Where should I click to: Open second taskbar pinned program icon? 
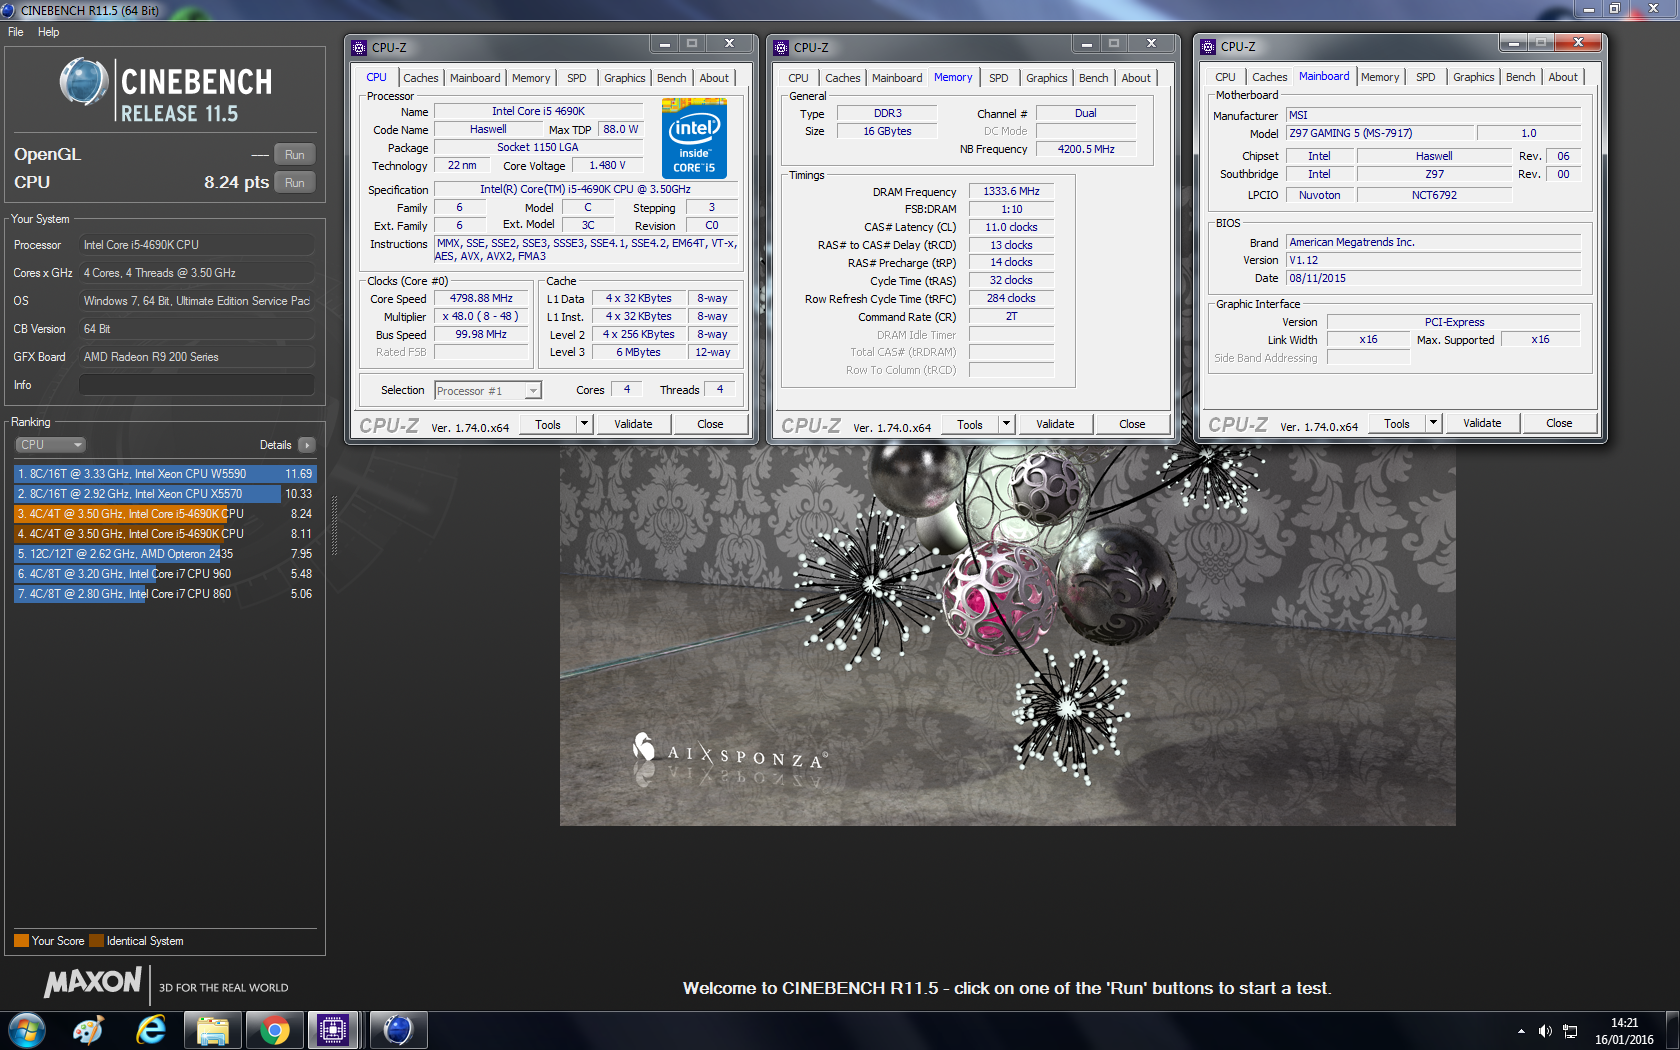click(x=88, y=1030)
